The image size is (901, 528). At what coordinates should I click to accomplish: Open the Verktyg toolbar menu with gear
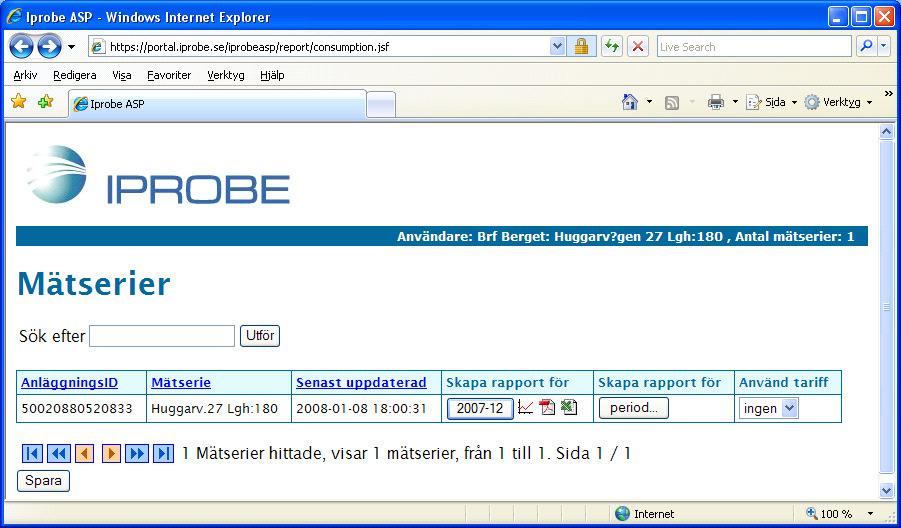(838, 102)
